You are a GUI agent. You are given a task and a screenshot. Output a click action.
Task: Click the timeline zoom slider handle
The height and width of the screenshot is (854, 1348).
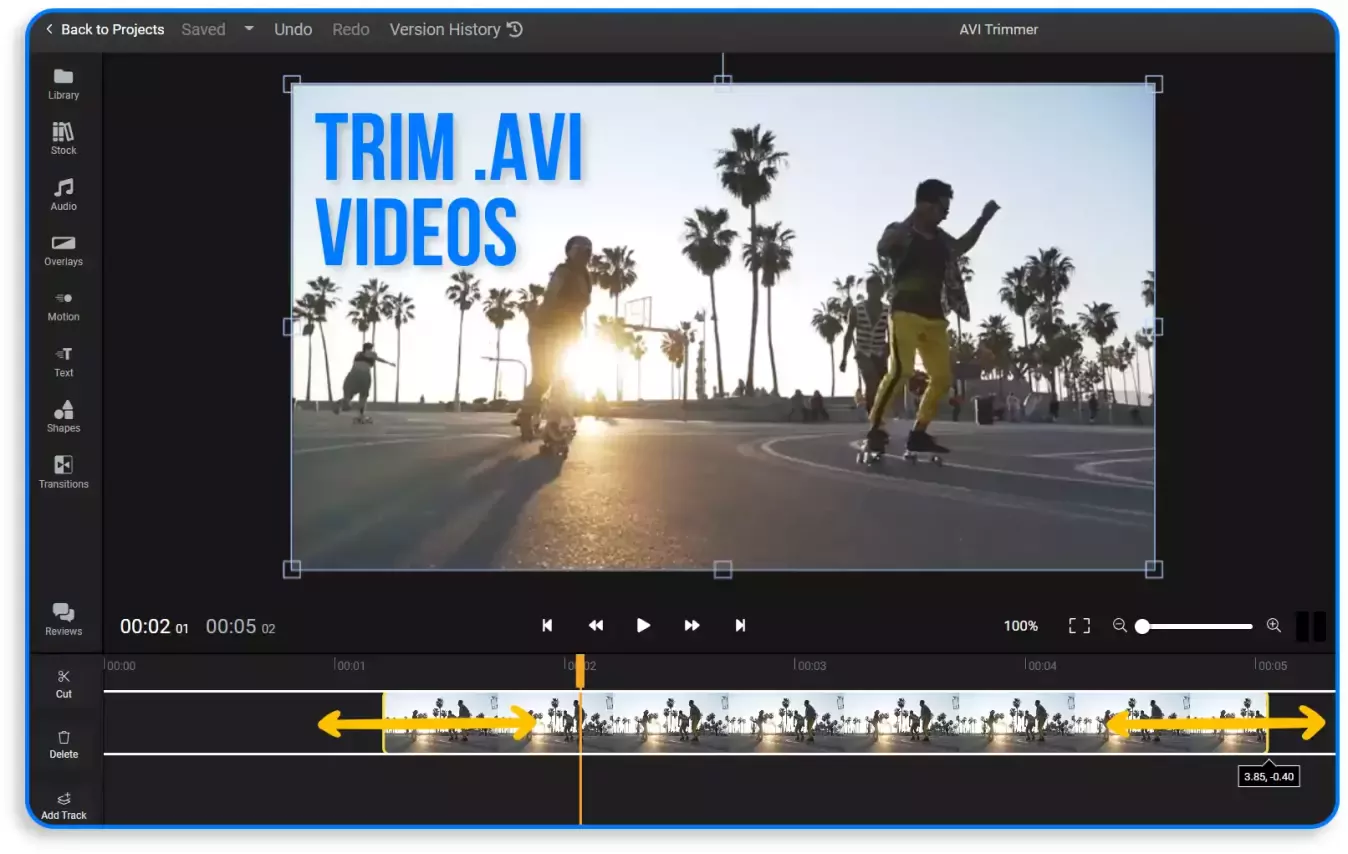coord(1142,626)
